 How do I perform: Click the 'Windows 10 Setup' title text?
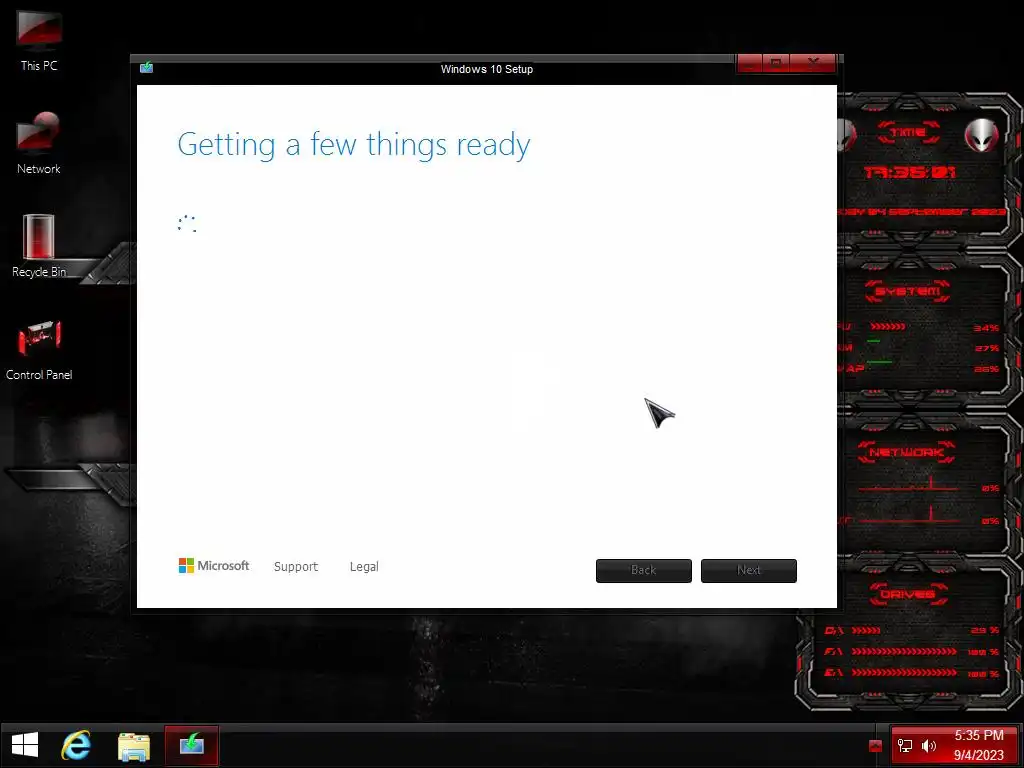(487, 69)
